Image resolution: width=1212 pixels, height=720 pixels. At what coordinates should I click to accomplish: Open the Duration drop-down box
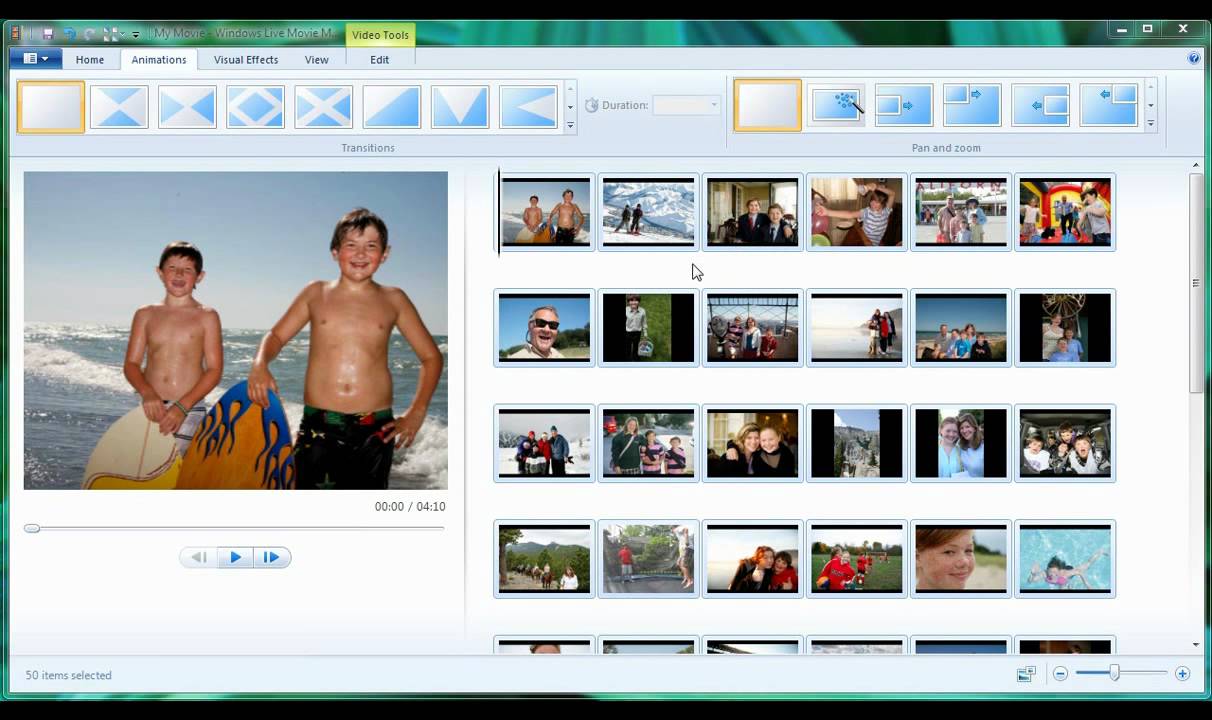pos(713,105)
